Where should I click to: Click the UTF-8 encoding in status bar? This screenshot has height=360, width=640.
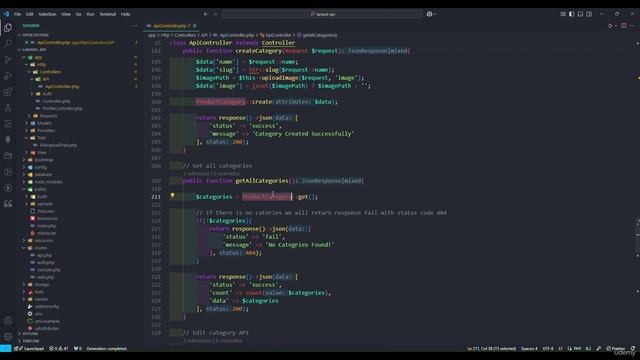[548, 349]
